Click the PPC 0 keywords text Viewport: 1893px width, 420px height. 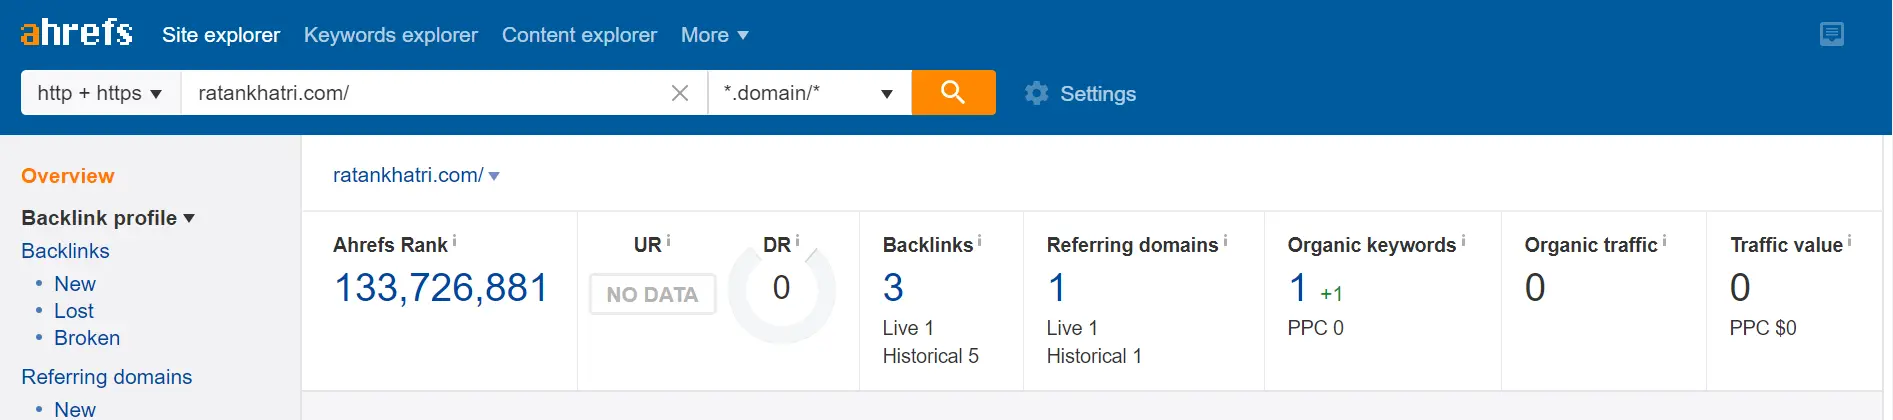click(x=1316, y=328)
